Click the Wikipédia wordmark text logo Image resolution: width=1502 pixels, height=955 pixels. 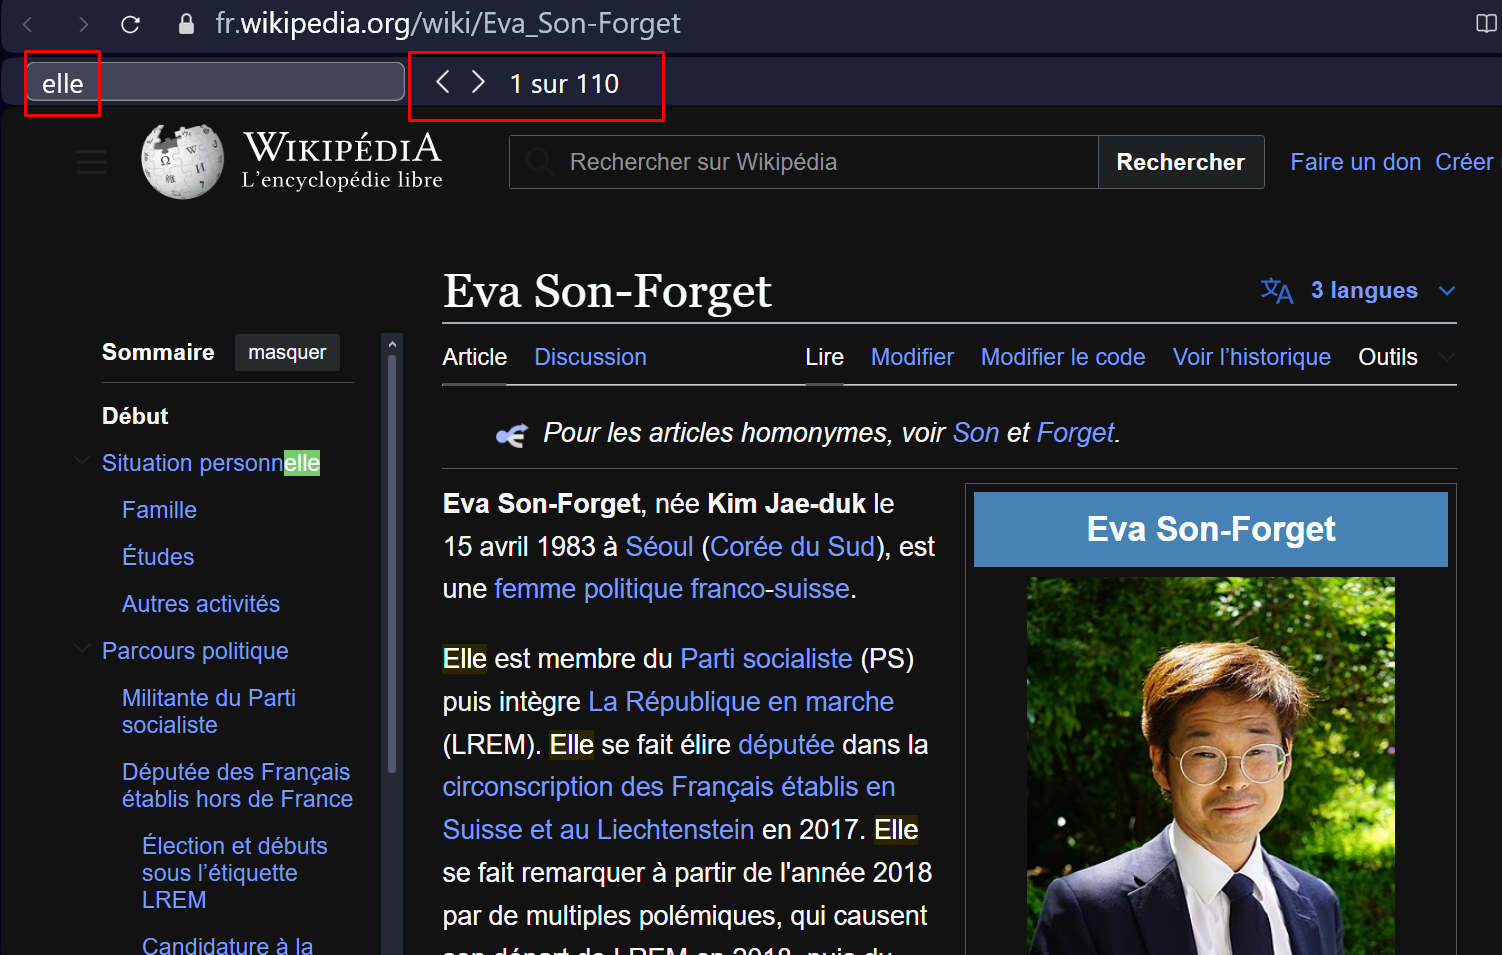point(342,160)
